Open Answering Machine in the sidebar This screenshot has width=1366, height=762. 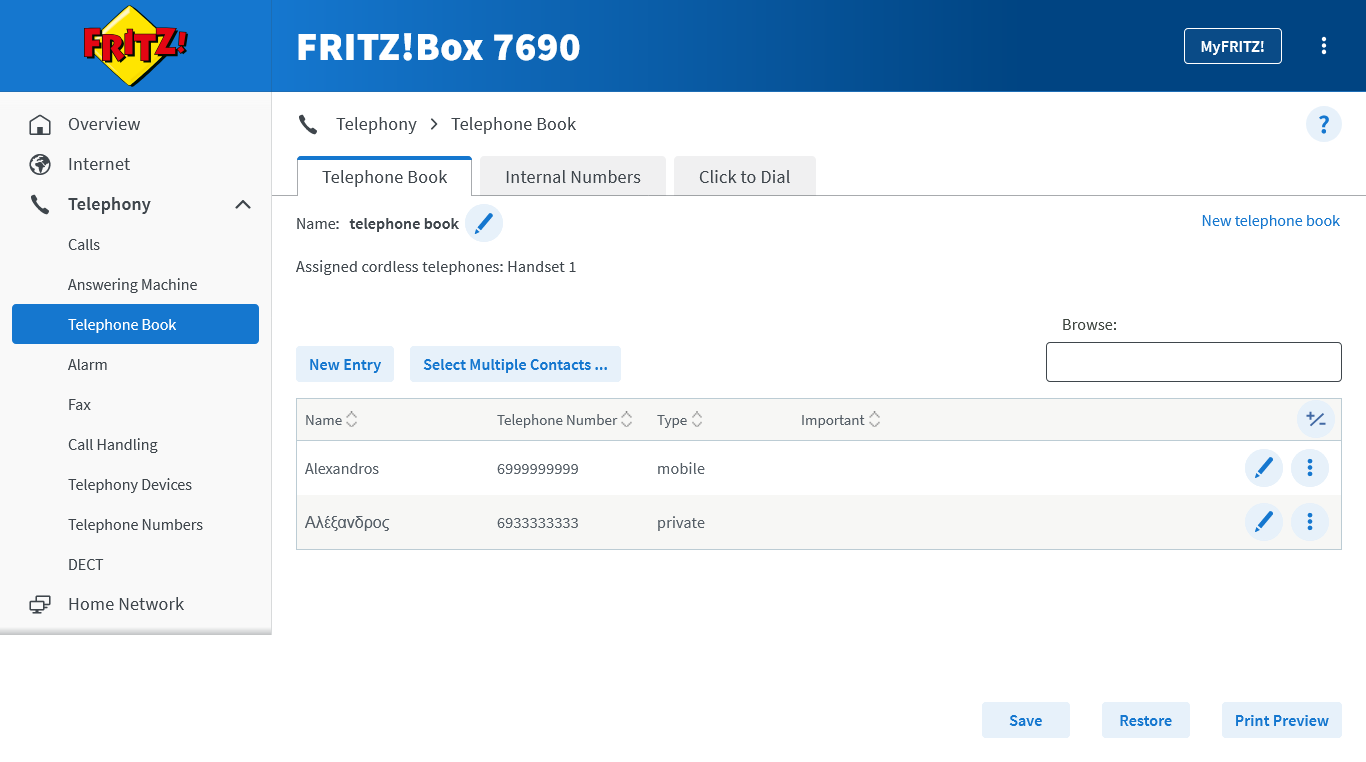[135, 284]
